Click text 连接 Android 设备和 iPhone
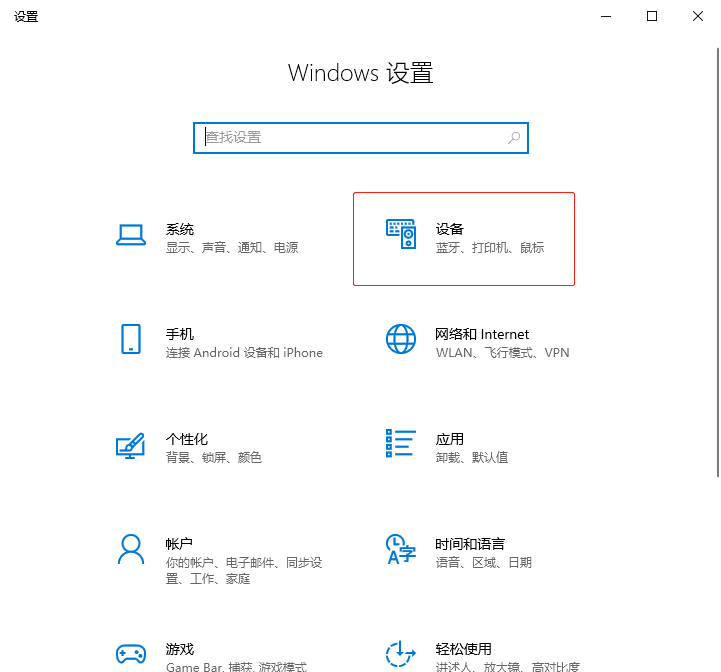This screenshot has height=672, width=721. point(244,352)
